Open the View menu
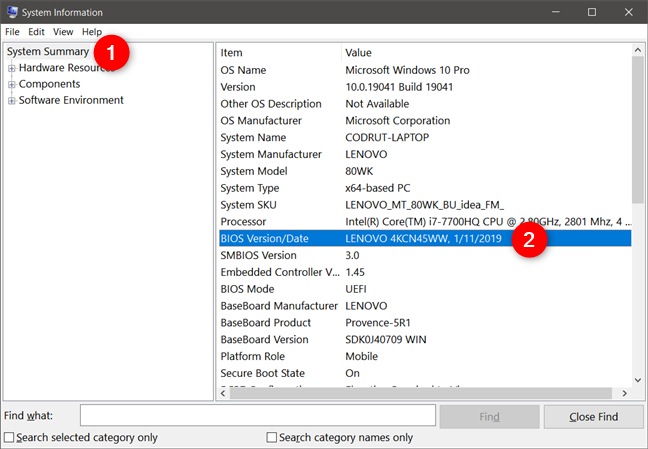Screen dimensions: 648x449 point(63,32)
